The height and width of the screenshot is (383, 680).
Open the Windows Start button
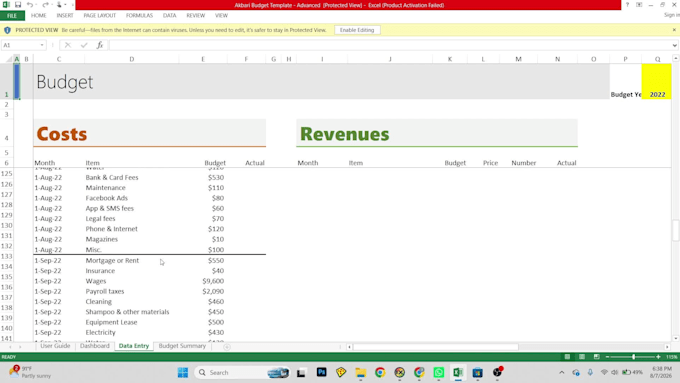coord(183,373)
